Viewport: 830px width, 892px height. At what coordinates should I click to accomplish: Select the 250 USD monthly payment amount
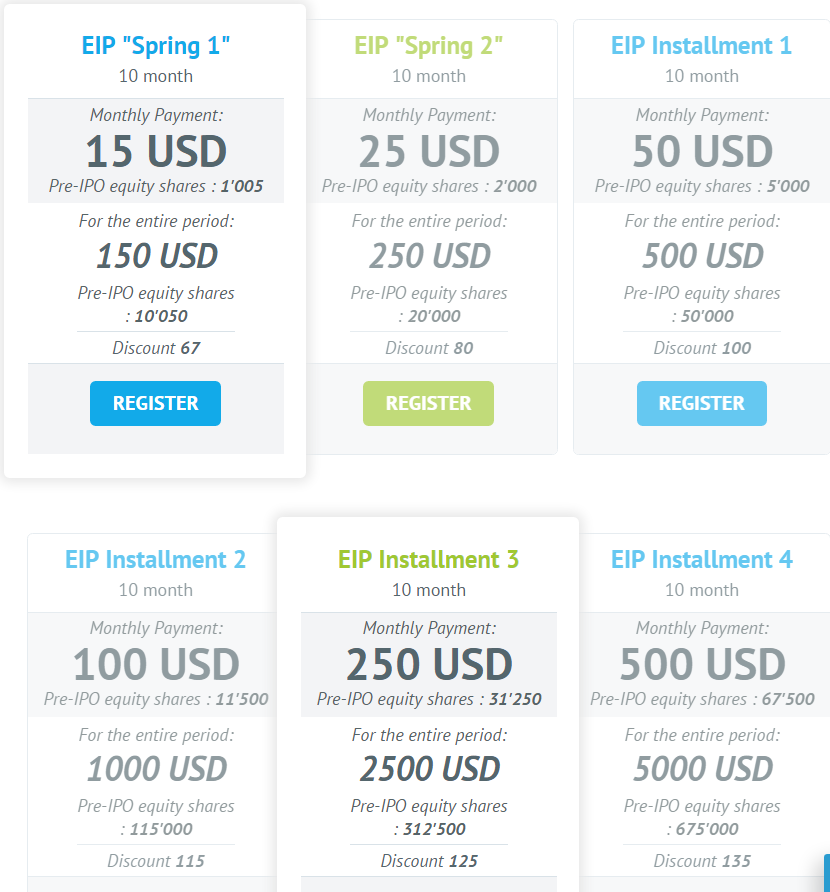pyautogui.click(x=429, y=664)
